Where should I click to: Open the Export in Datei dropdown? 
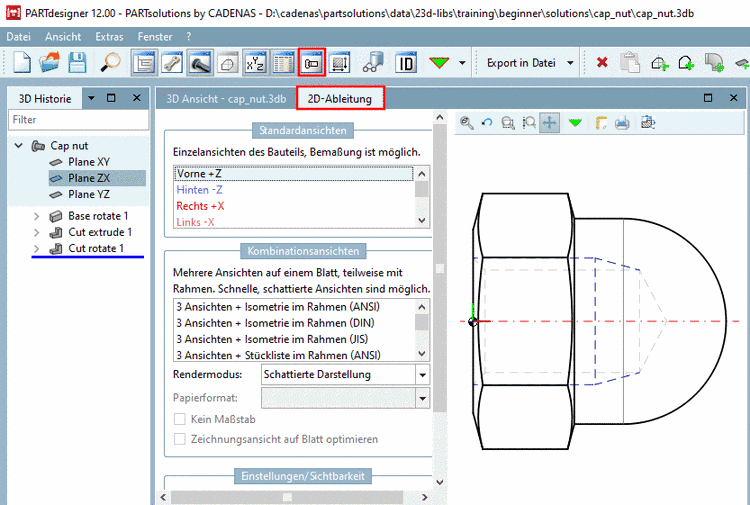click(x=570, y=62)
